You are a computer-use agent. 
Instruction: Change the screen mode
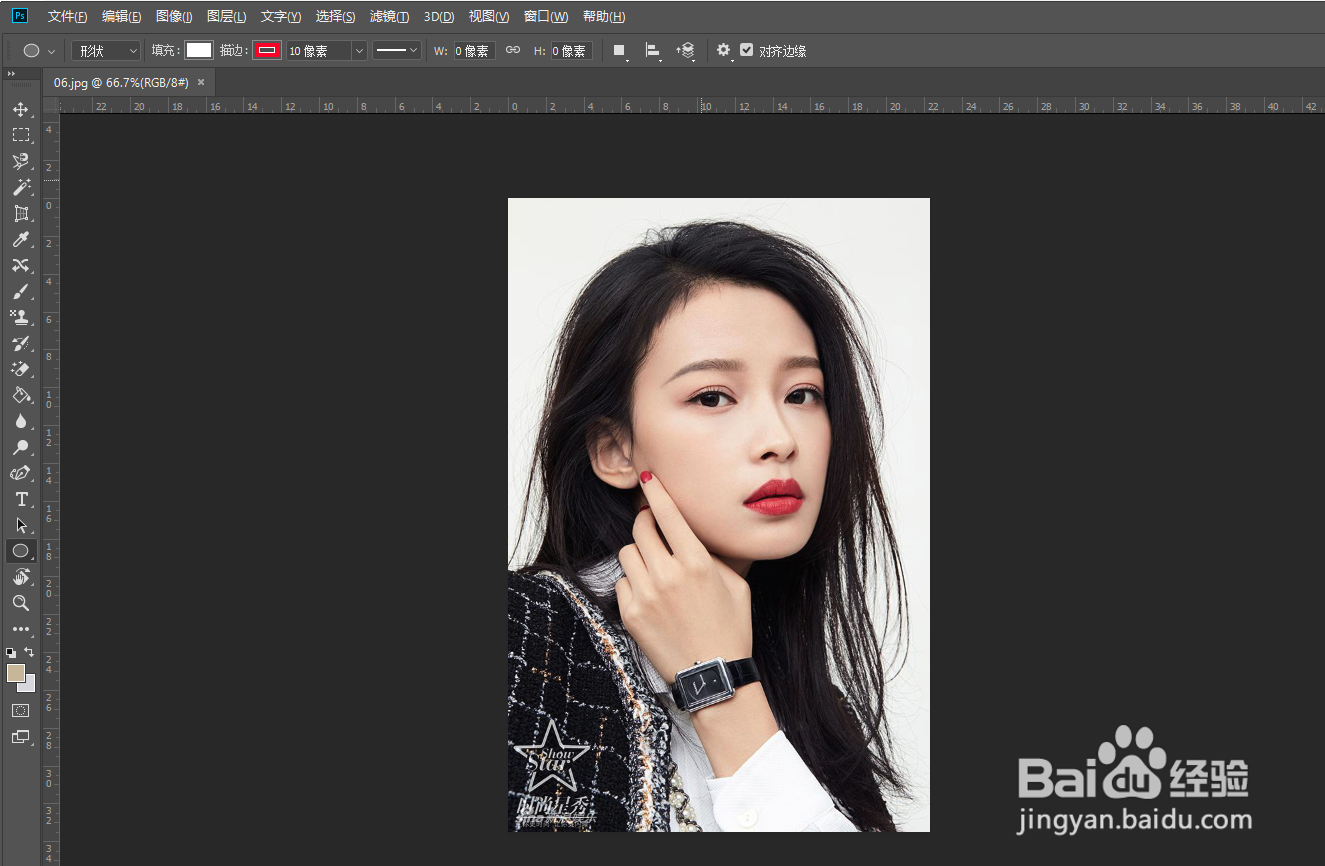20,737
